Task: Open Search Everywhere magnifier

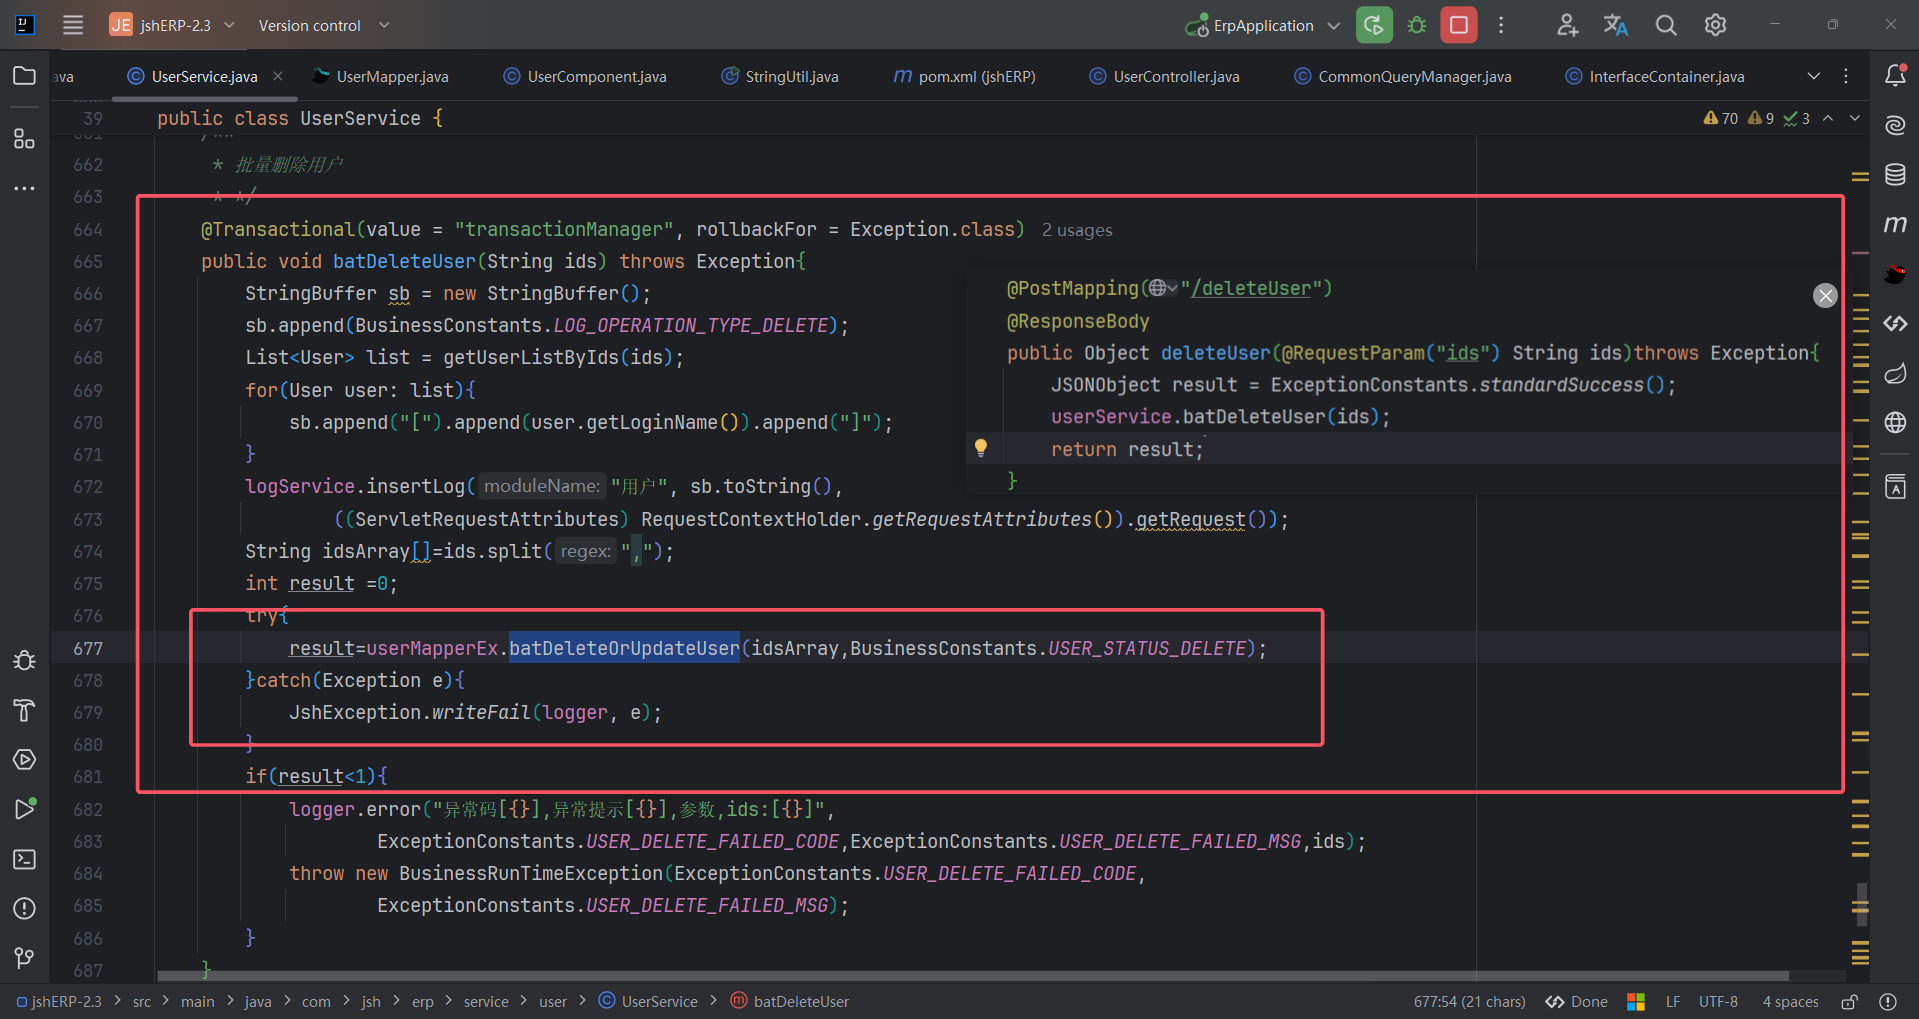Action: click(1666, 25)
